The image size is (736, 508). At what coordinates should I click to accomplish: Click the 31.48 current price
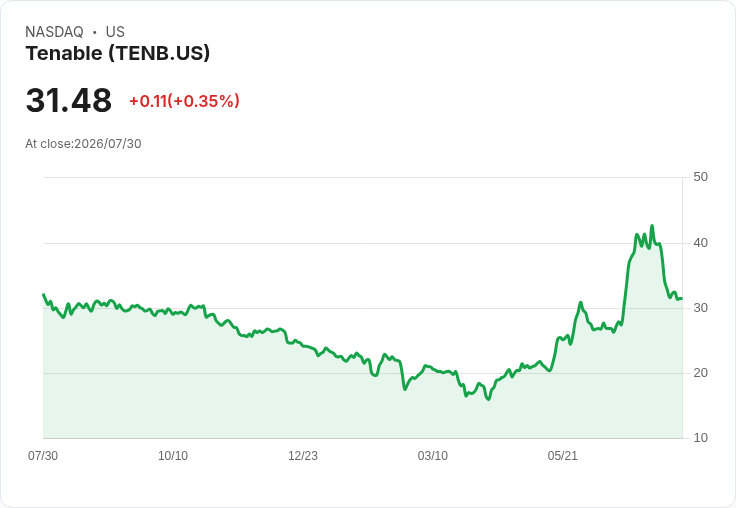click(x=69, y=101)
